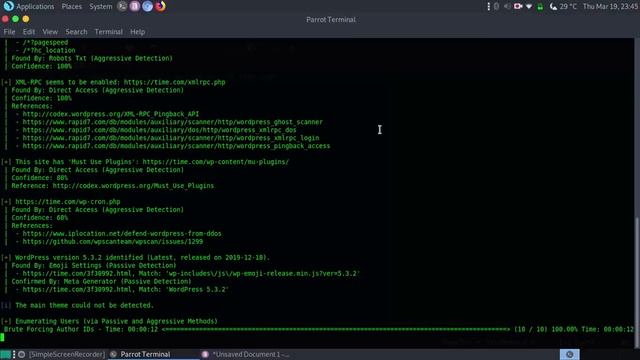Click the wp-emoji-release.min.js match line
Screen dimensions: 640x360
(191, 273)
